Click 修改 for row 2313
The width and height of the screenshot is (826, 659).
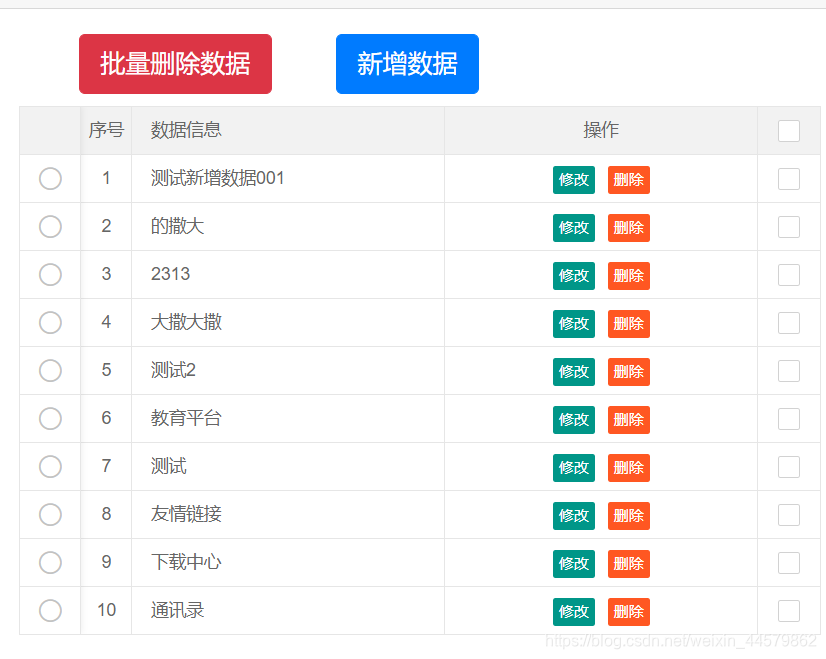[x=574, y=276]
